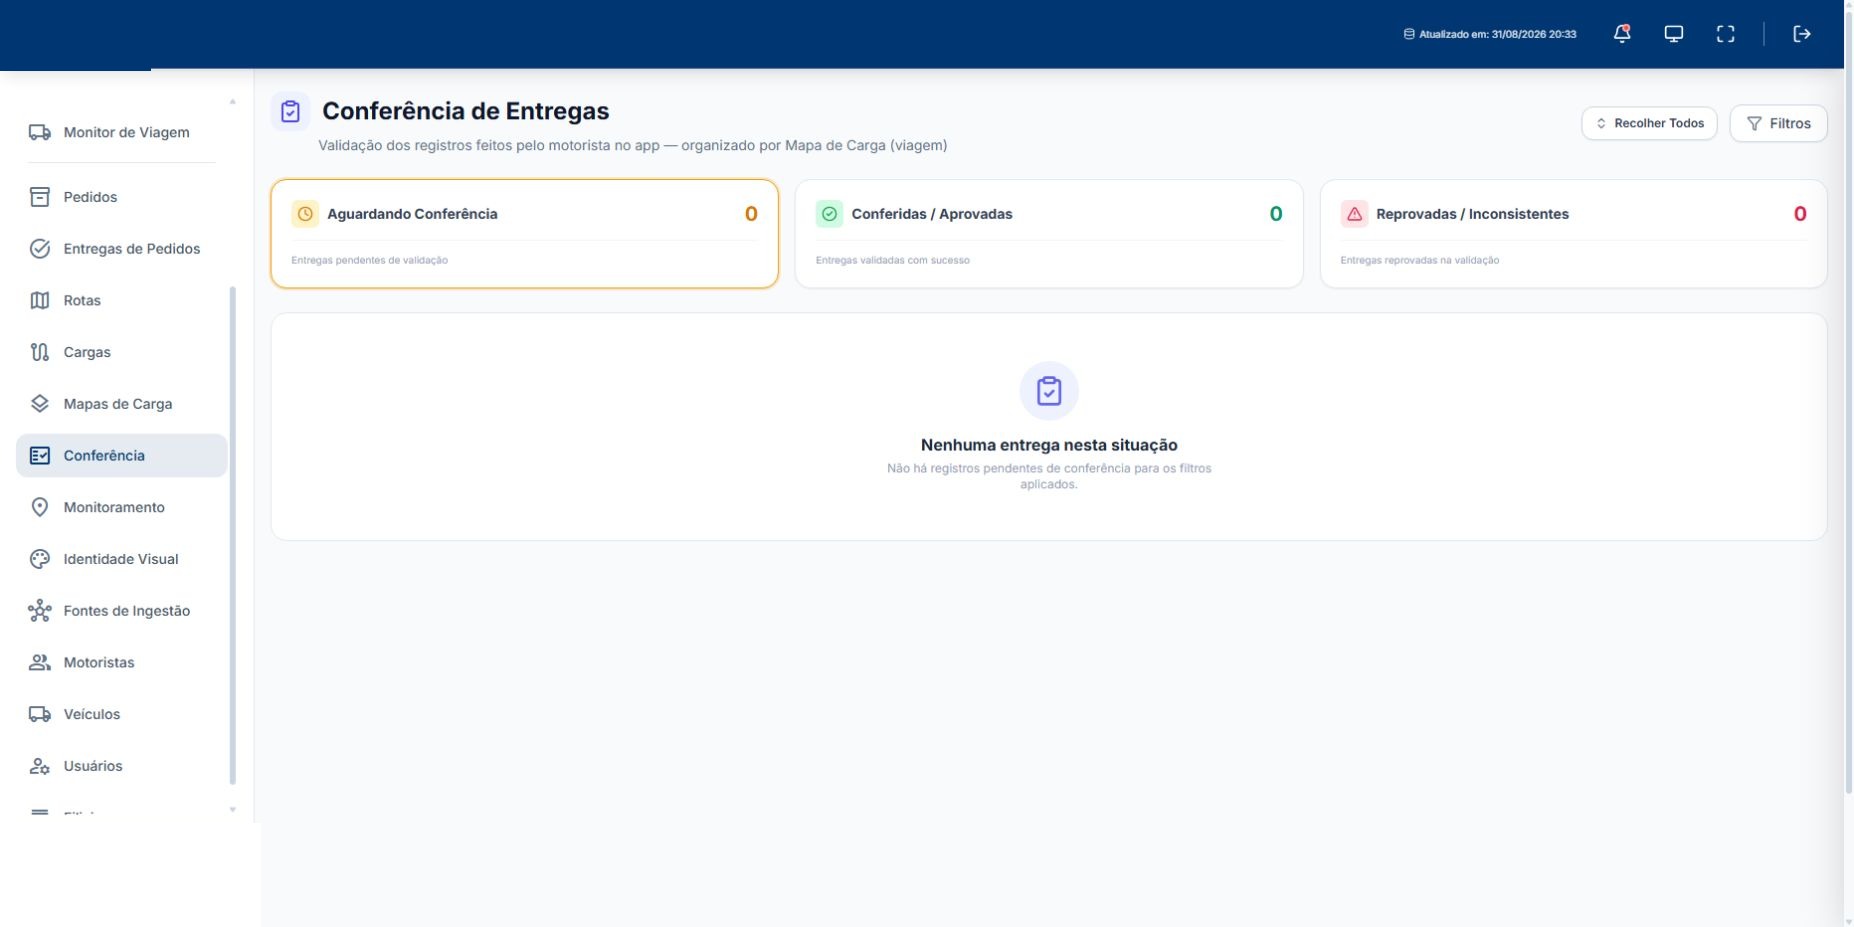This screenshot has width=1854, height=927.
Task: Click the Usuários gear-person icon
Action: [x=40, y=766]
